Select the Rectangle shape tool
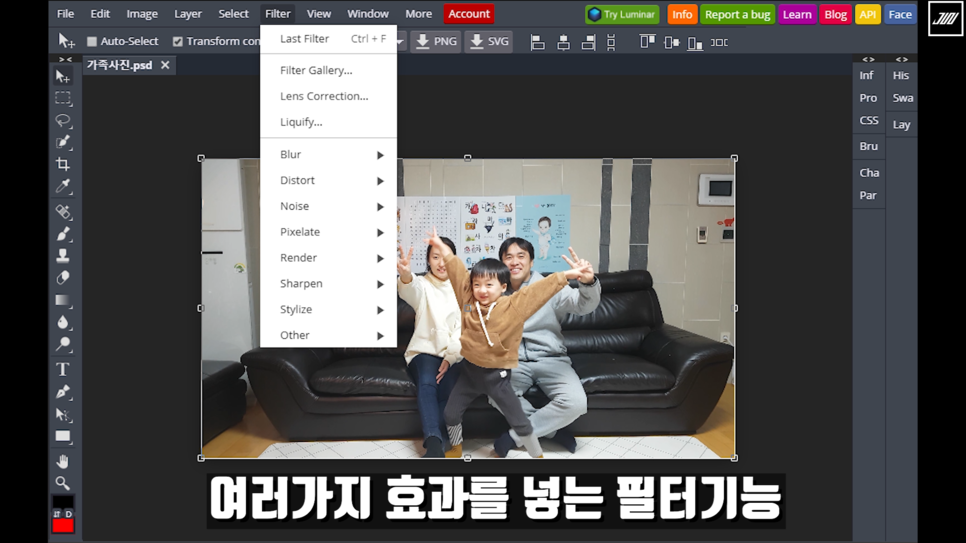 (63, 436)
